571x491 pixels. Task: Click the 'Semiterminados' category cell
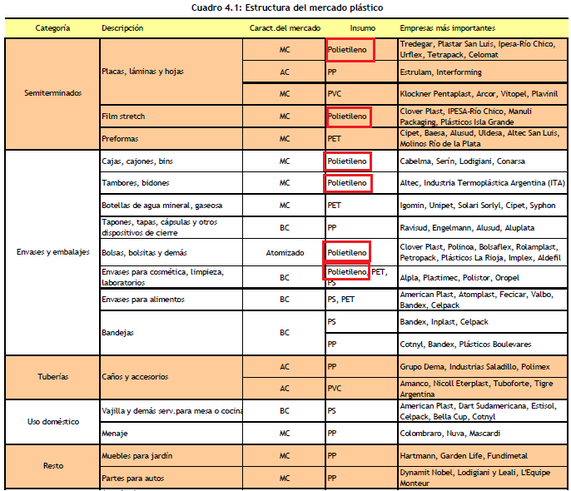(53, 93)
